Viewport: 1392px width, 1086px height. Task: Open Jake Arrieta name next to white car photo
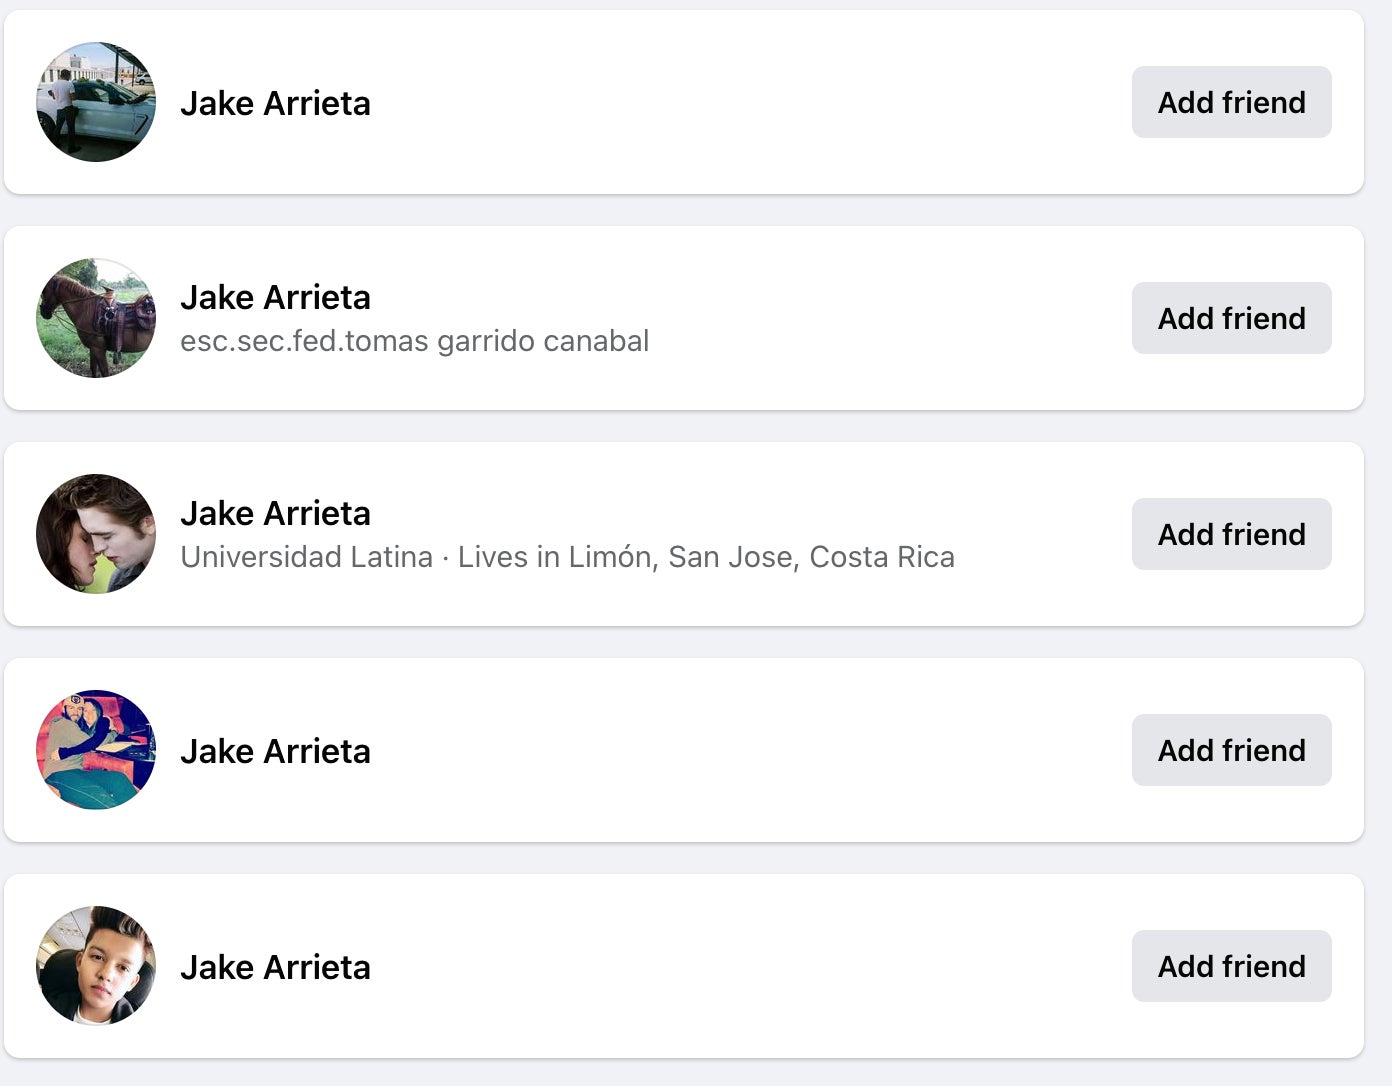click(x=275, y=103)
